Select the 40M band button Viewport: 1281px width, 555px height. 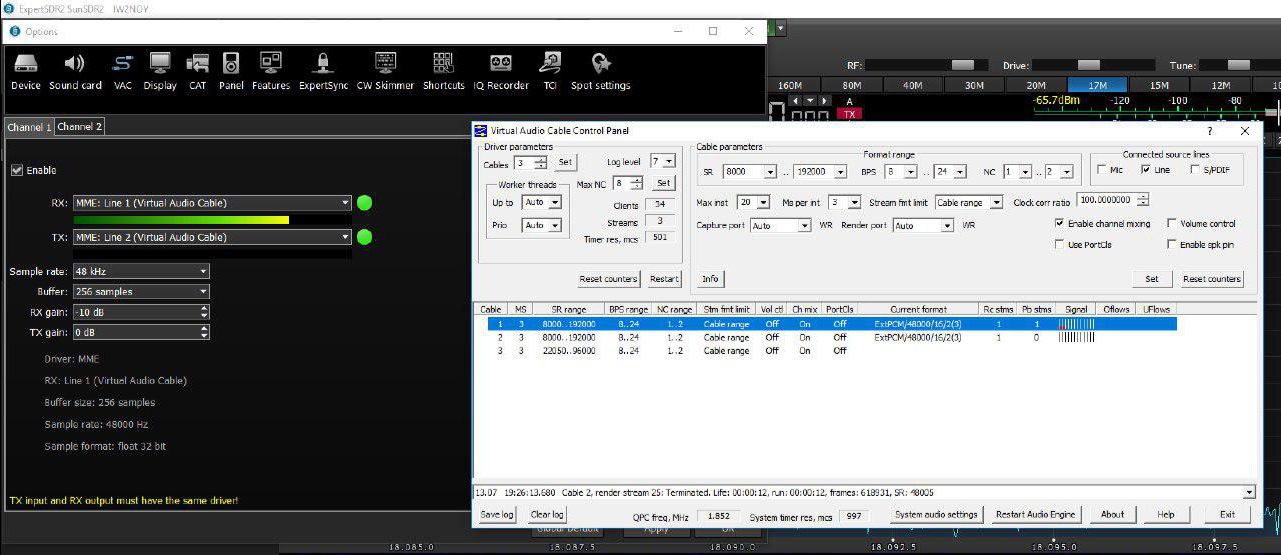[x=912, y=85]
